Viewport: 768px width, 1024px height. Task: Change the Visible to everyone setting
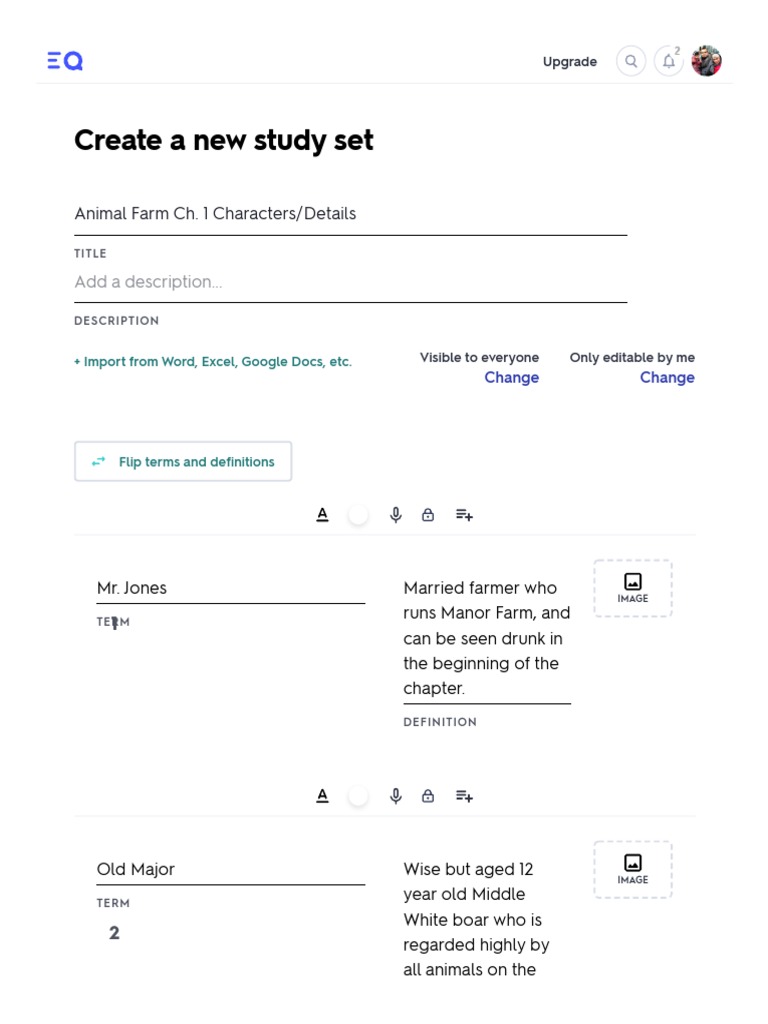click(x=511, y=378)
